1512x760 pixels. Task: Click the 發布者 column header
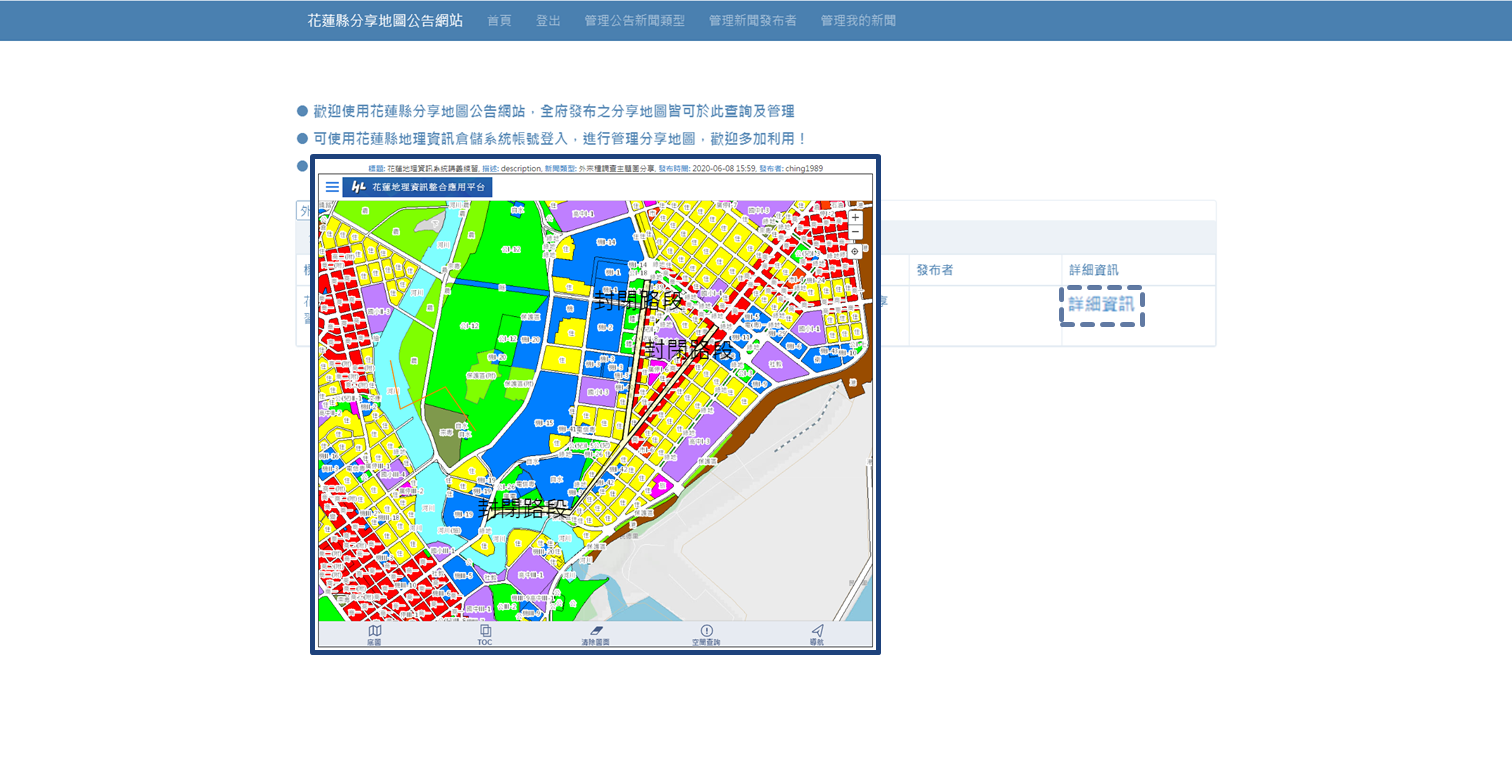[934, 270]
